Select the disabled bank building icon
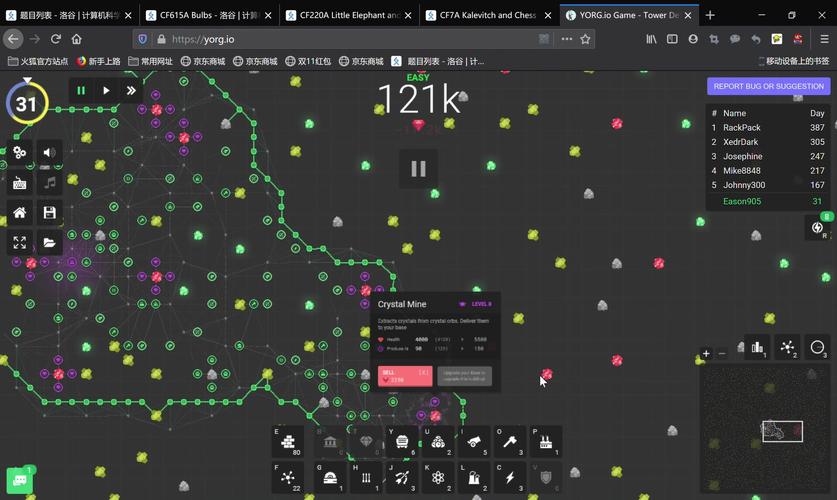The height and width of the screenshot is (500, 837). [330, 441]
